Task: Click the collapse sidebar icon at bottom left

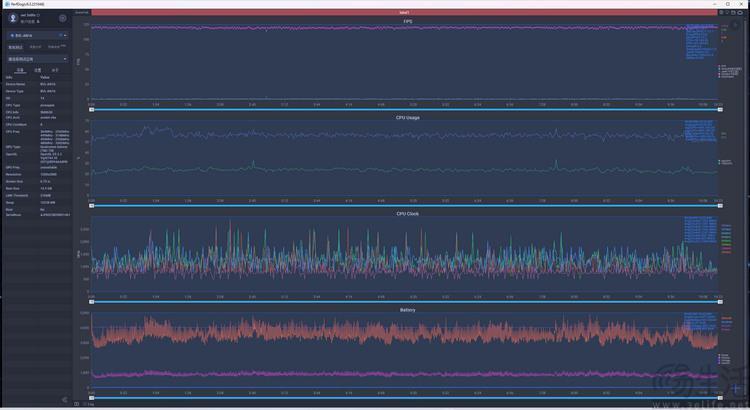Action: pos(65,400)
